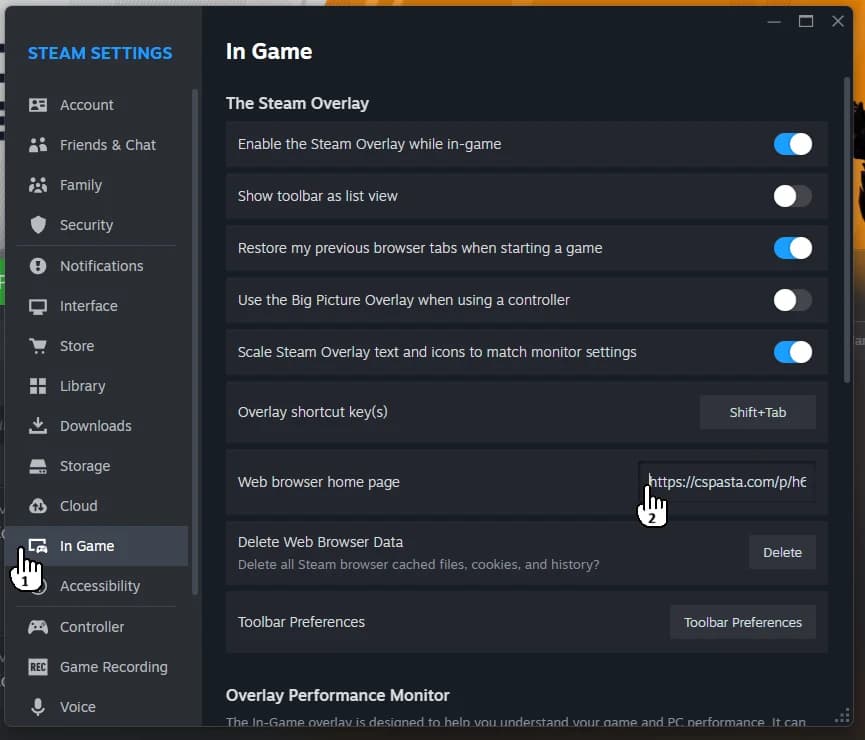
Task: Switch to Notifications settings
Action: tap(102, 266)
